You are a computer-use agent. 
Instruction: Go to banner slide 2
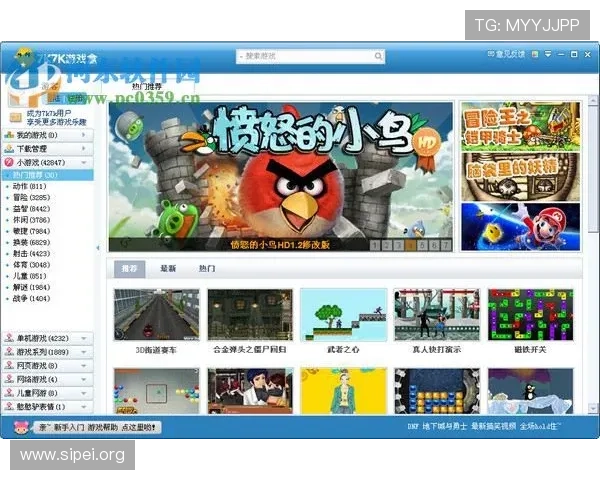(386, 245)
